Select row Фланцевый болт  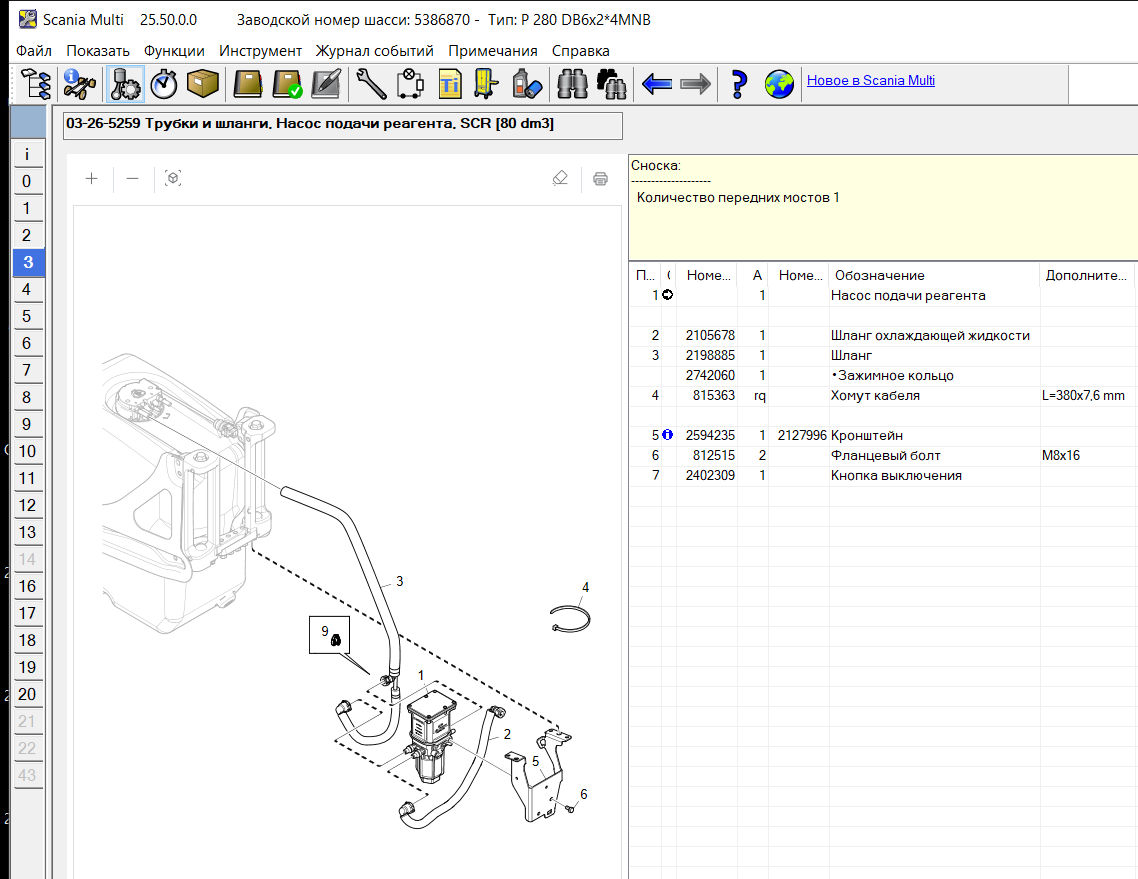[883, 456]
